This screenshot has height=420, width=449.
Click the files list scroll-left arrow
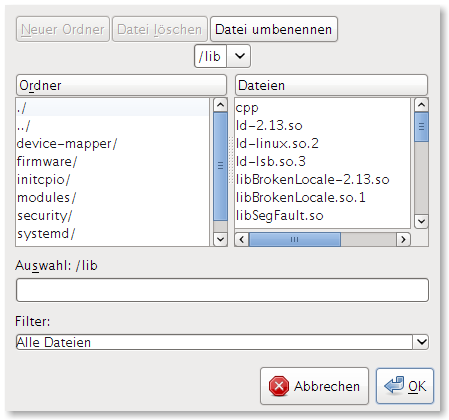[242, 239]
